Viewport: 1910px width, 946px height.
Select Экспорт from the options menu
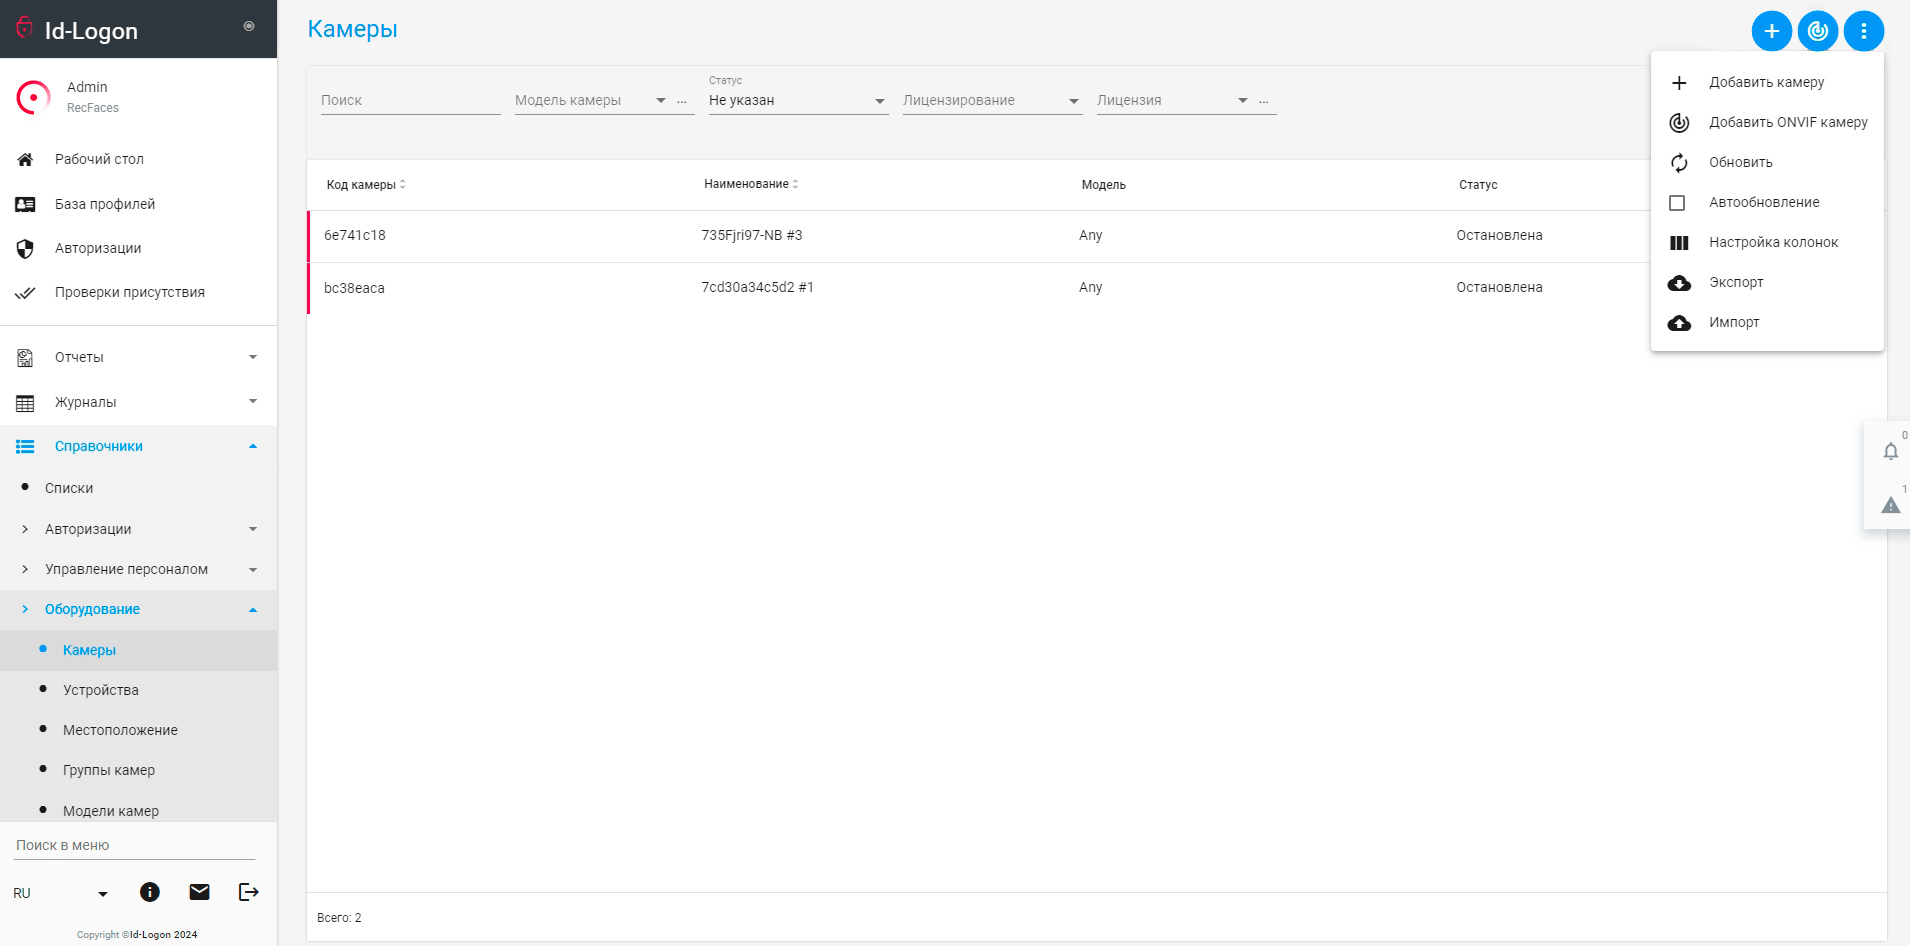click(1736, 283)
